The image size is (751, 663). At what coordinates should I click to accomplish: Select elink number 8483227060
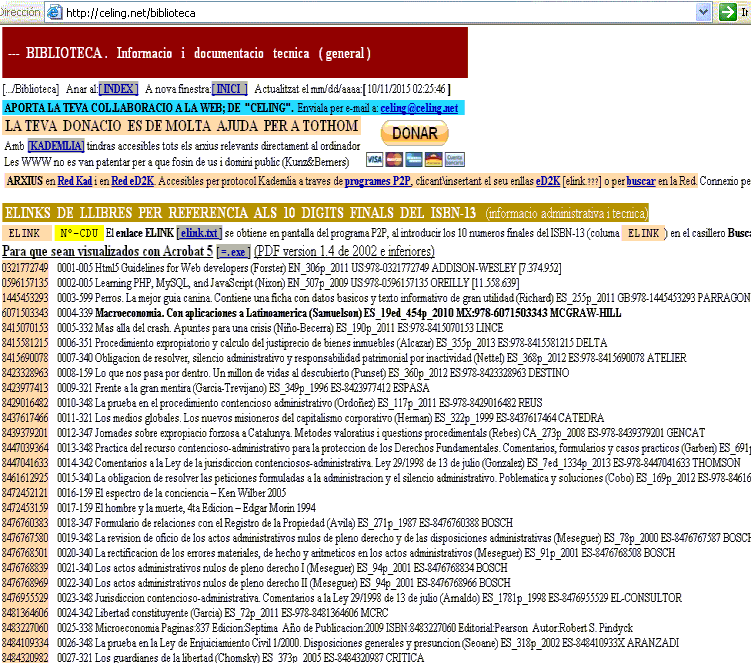pos(25,628)
